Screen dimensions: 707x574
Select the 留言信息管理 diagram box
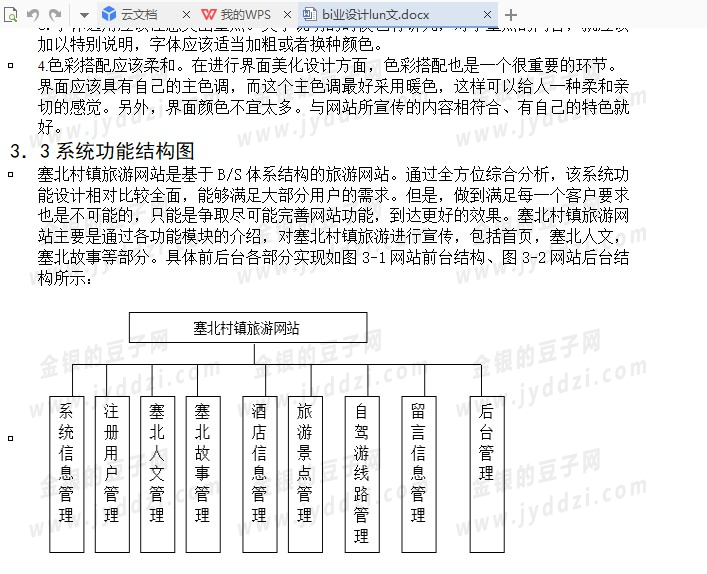[419, 474]
